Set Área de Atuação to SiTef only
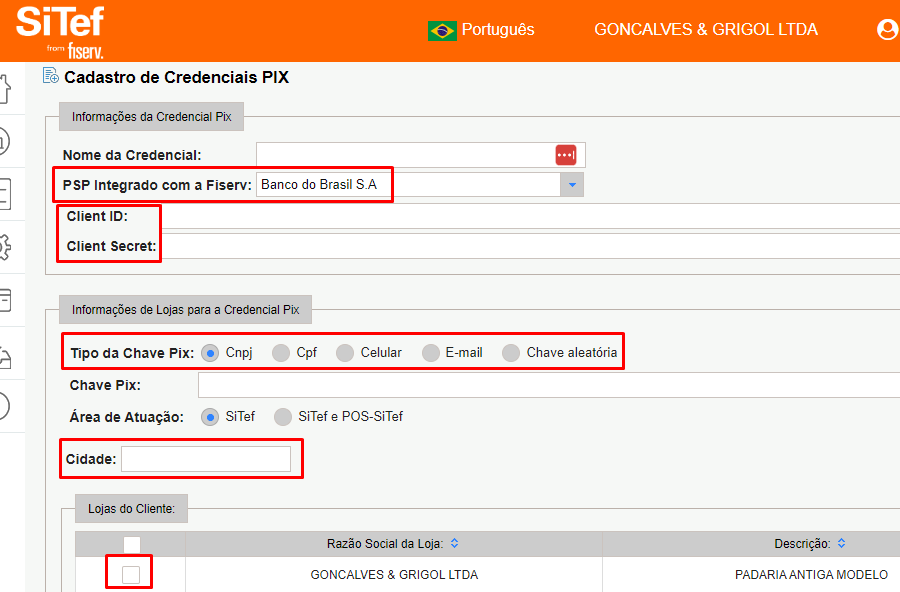Screen dimensions: 900x592 (210, 417)
